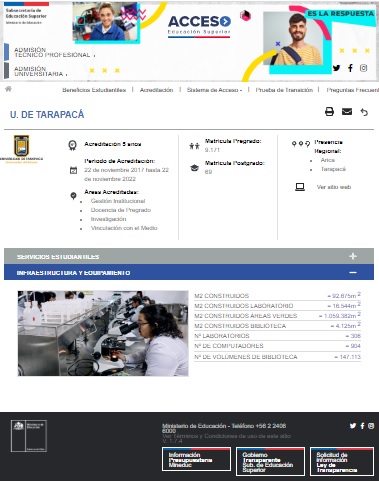Click graduation cap icon by Matrícula Postgrado
The height and width of the screenshot is (482, 379).
[194, 168]
